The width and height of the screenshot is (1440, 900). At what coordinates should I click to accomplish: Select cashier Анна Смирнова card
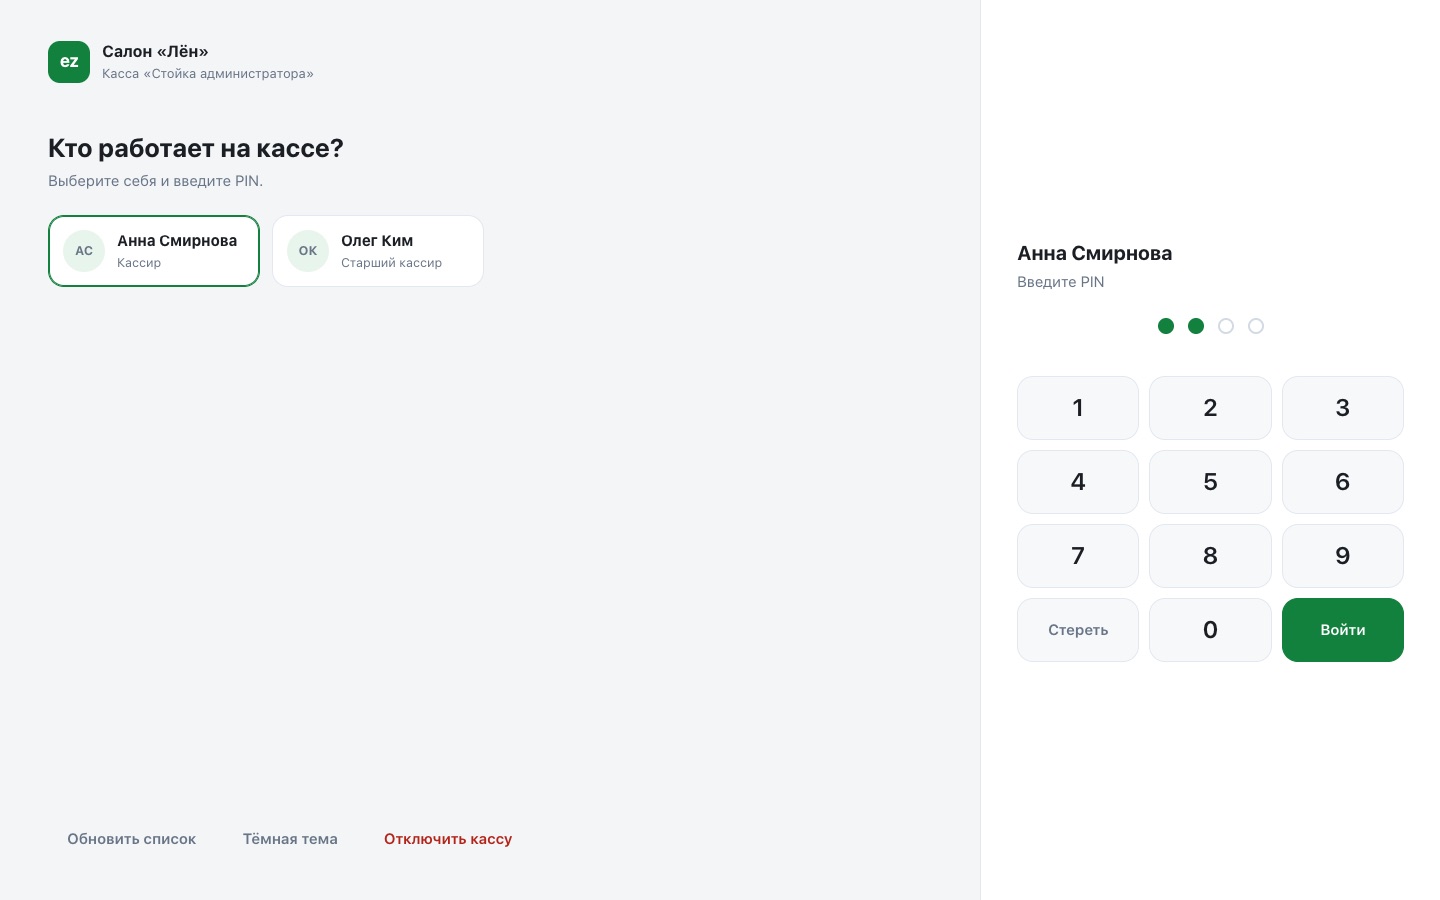point(154,251)
